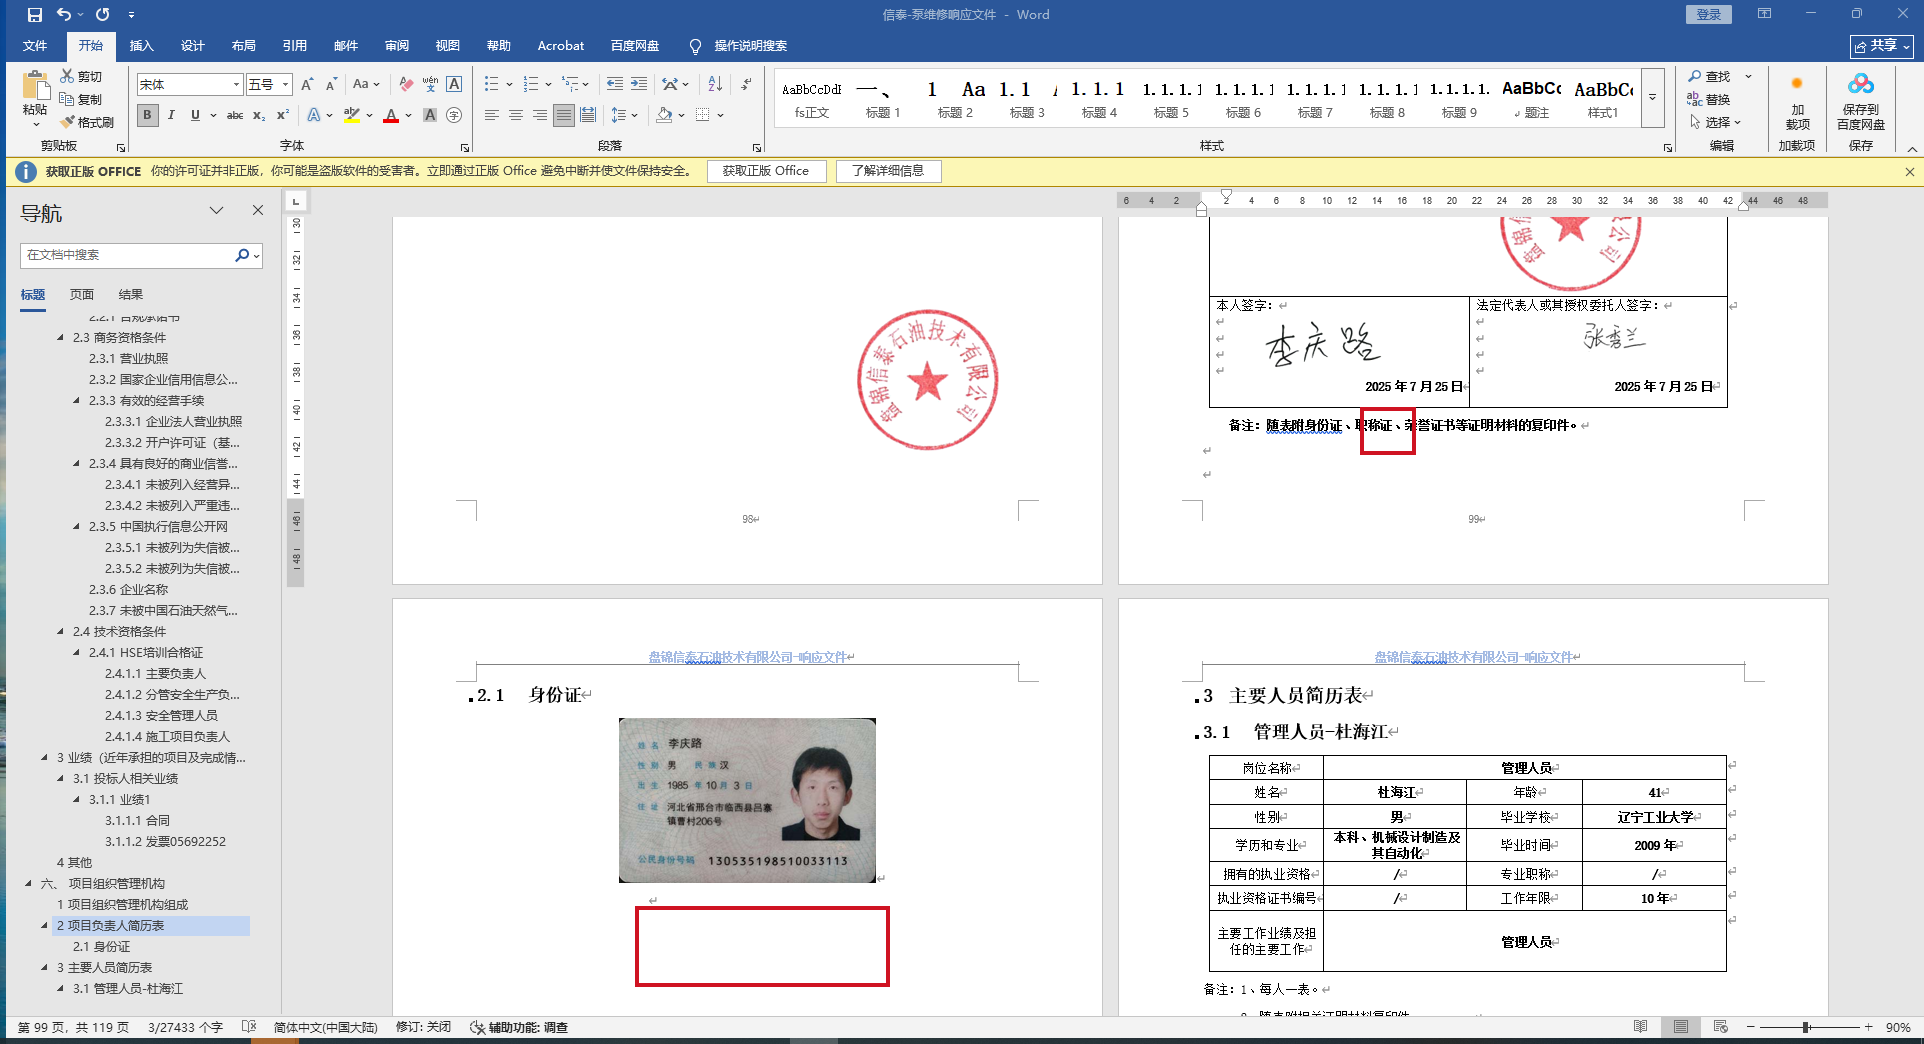Activate the Format Painter 格式刷
The image size is (1924, 1044).
point(67,122)
